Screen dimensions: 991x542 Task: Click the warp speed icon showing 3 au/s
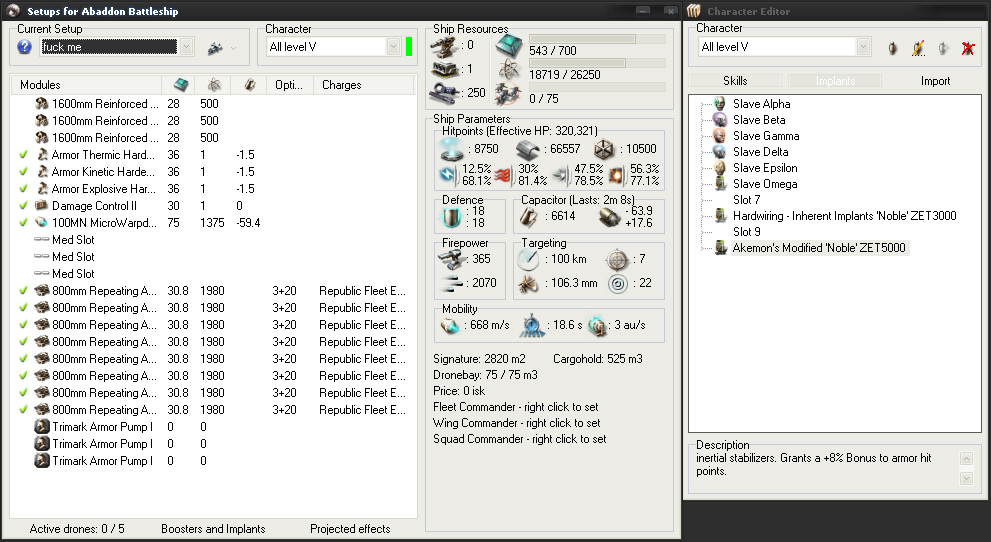(x=597, y=325)
